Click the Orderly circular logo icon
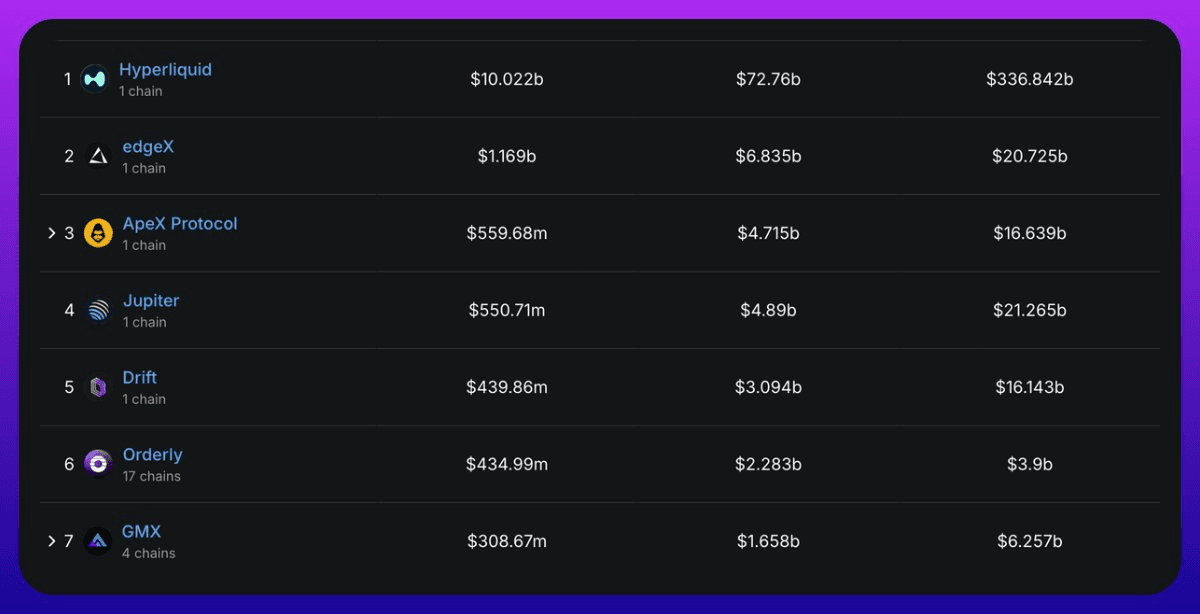1200x614 pixels. pos(98,464)
